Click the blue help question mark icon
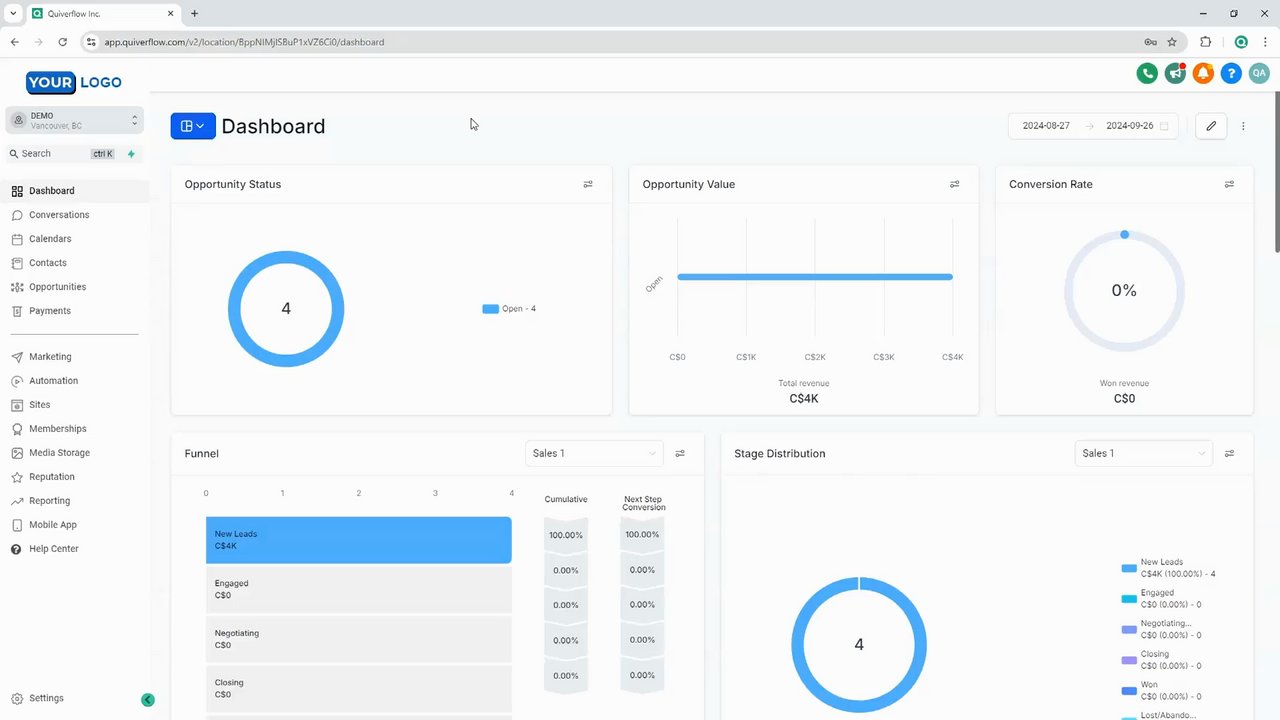 1231,73
